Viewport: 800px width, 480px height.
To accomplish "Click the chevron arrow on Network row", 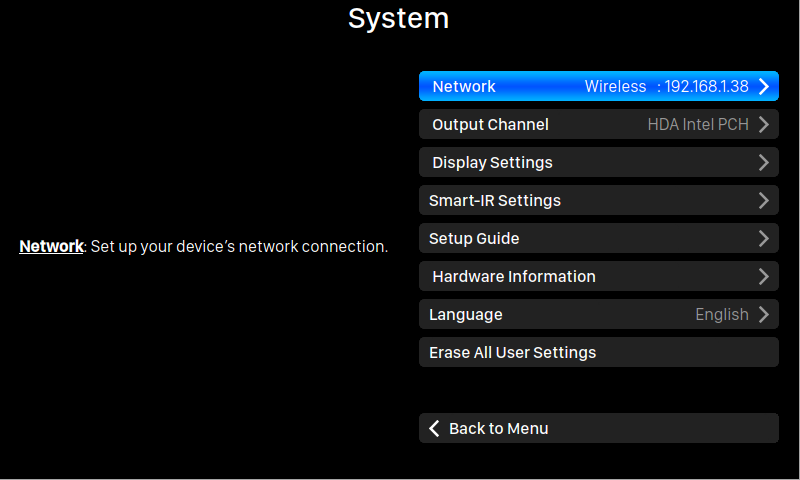I will pyautogui.click(x=764, y=86).
